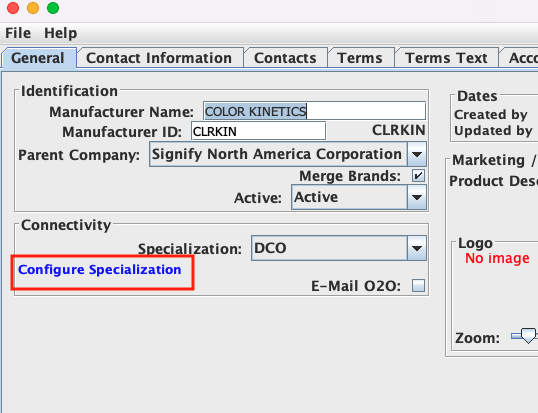Open the Terms tab
Image resolution: width=538 pixels, height=413 pixels.
360,58
